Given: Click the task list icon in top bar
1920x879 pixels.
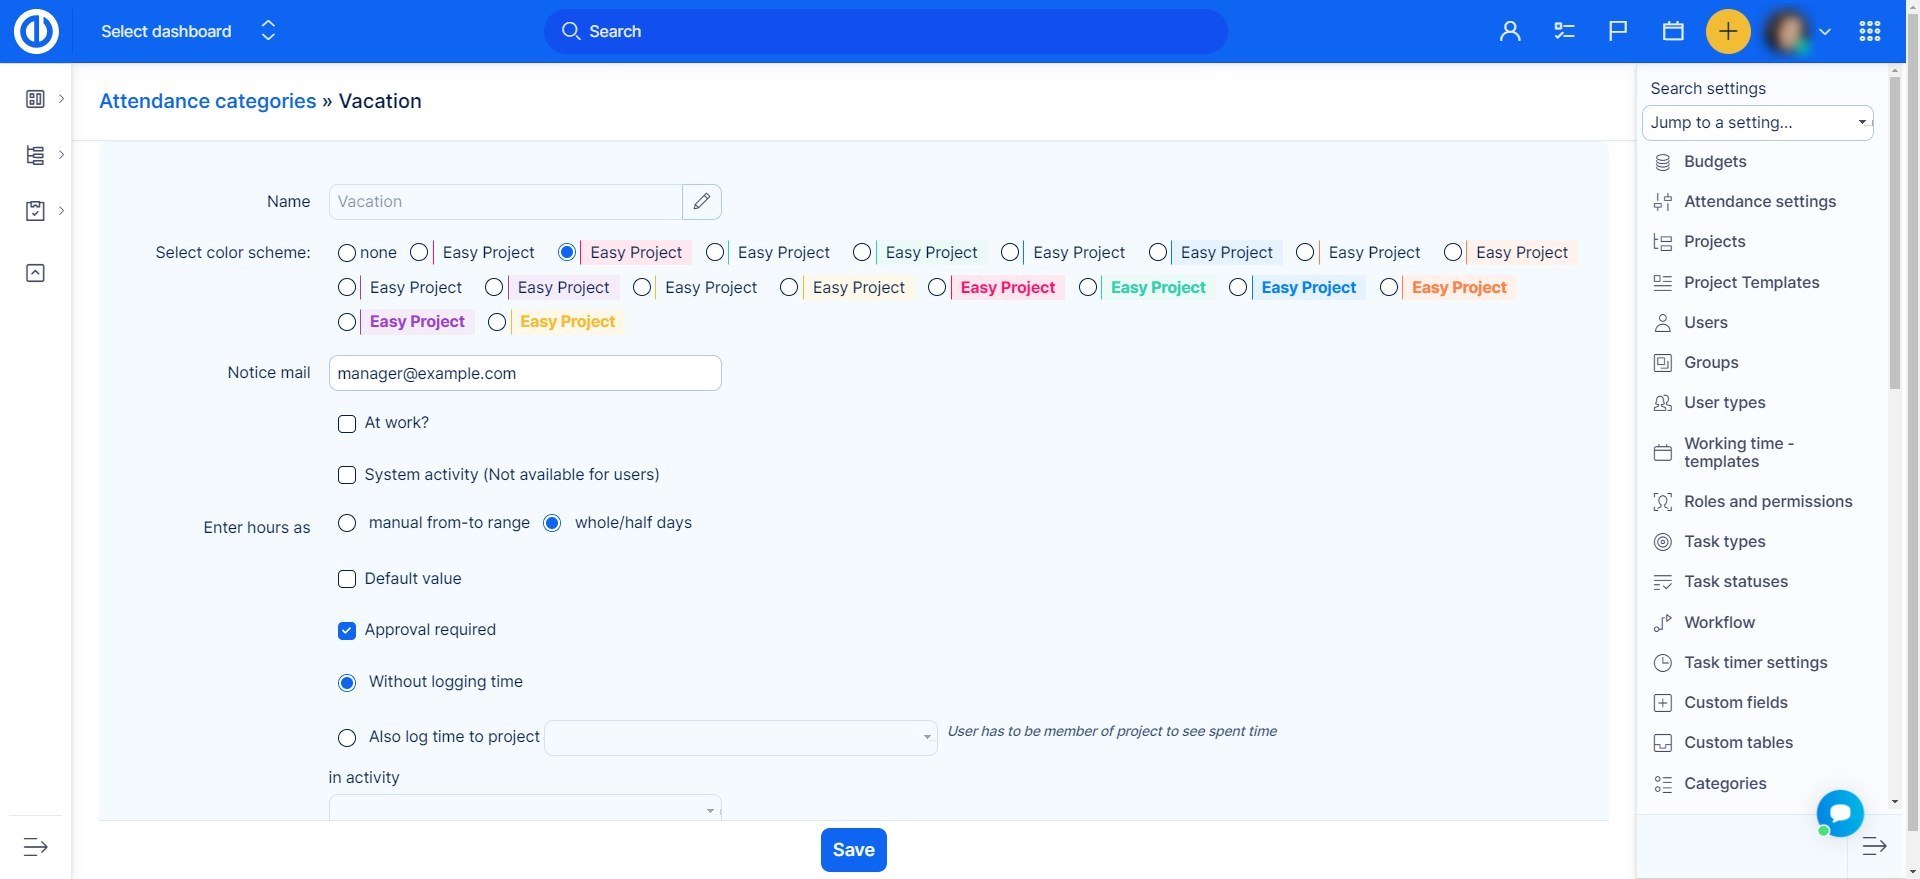Looking at the screenshot, I should 1564,32.
